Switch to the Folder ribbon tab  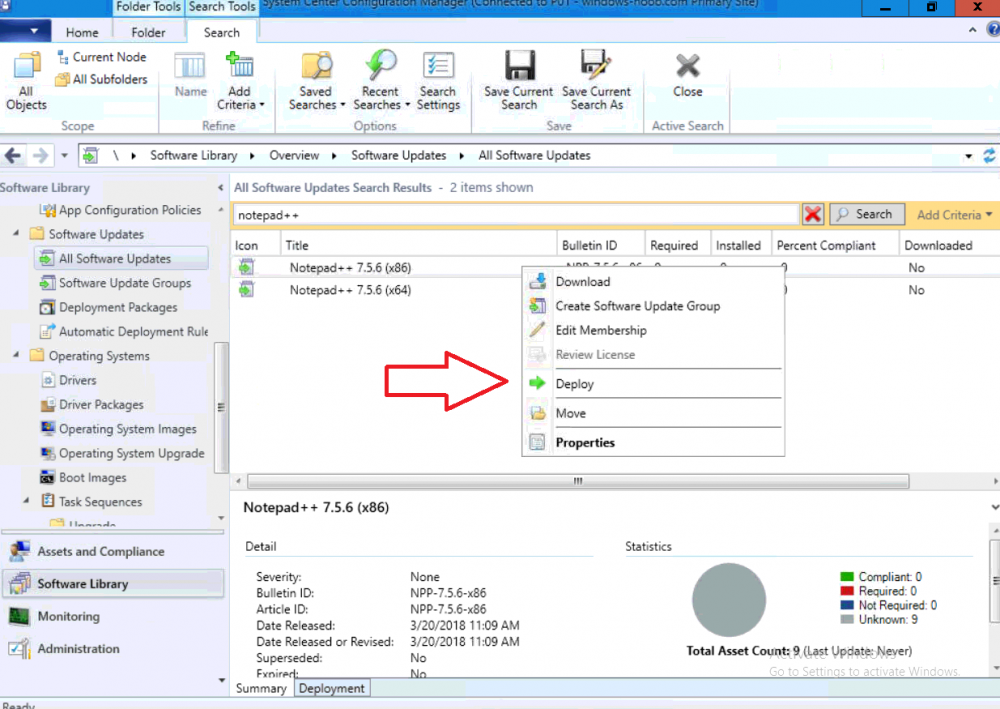[148, 33]
